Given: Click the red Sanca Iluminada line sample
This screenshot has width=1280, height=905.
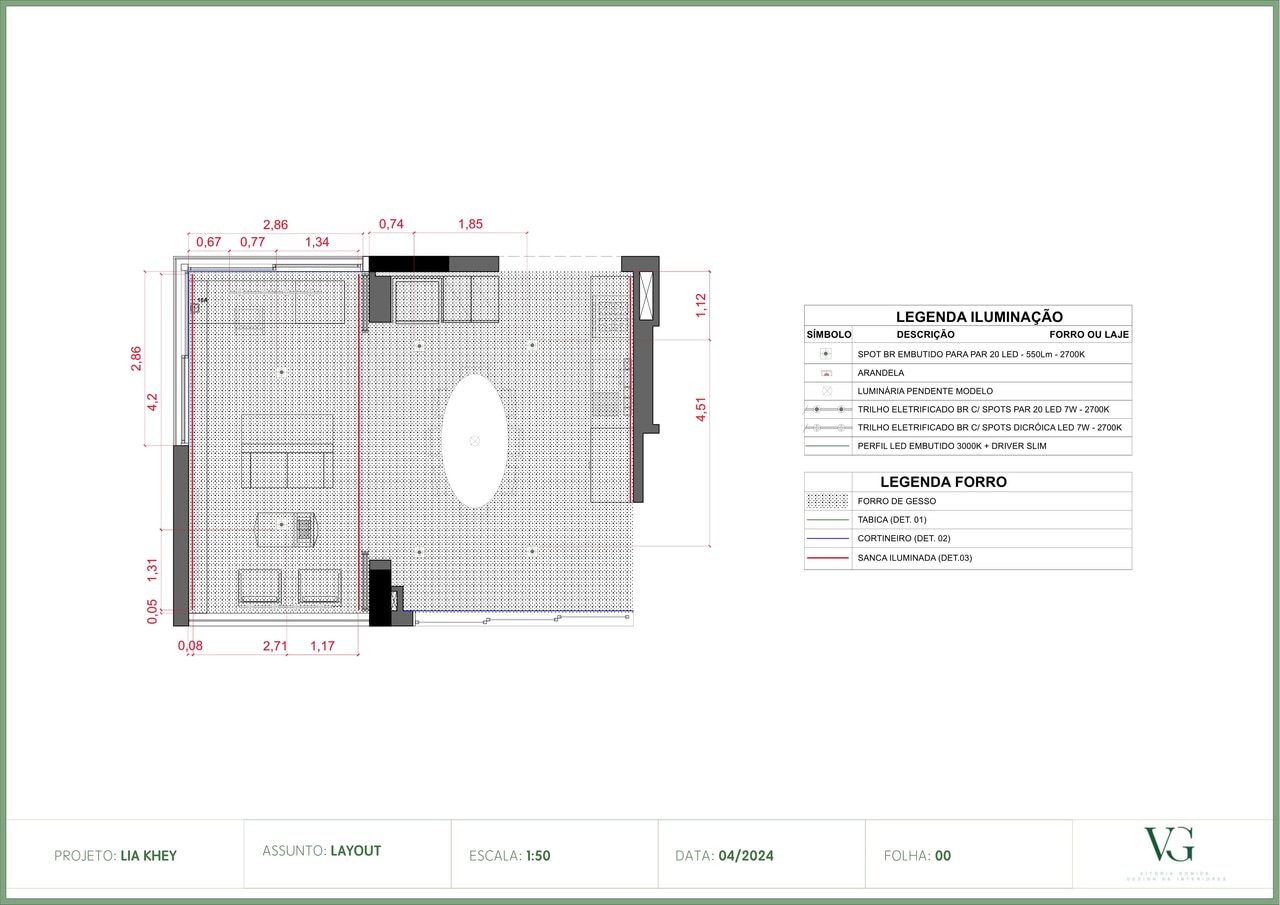Looking at the screenshot, I should point(828,557).
